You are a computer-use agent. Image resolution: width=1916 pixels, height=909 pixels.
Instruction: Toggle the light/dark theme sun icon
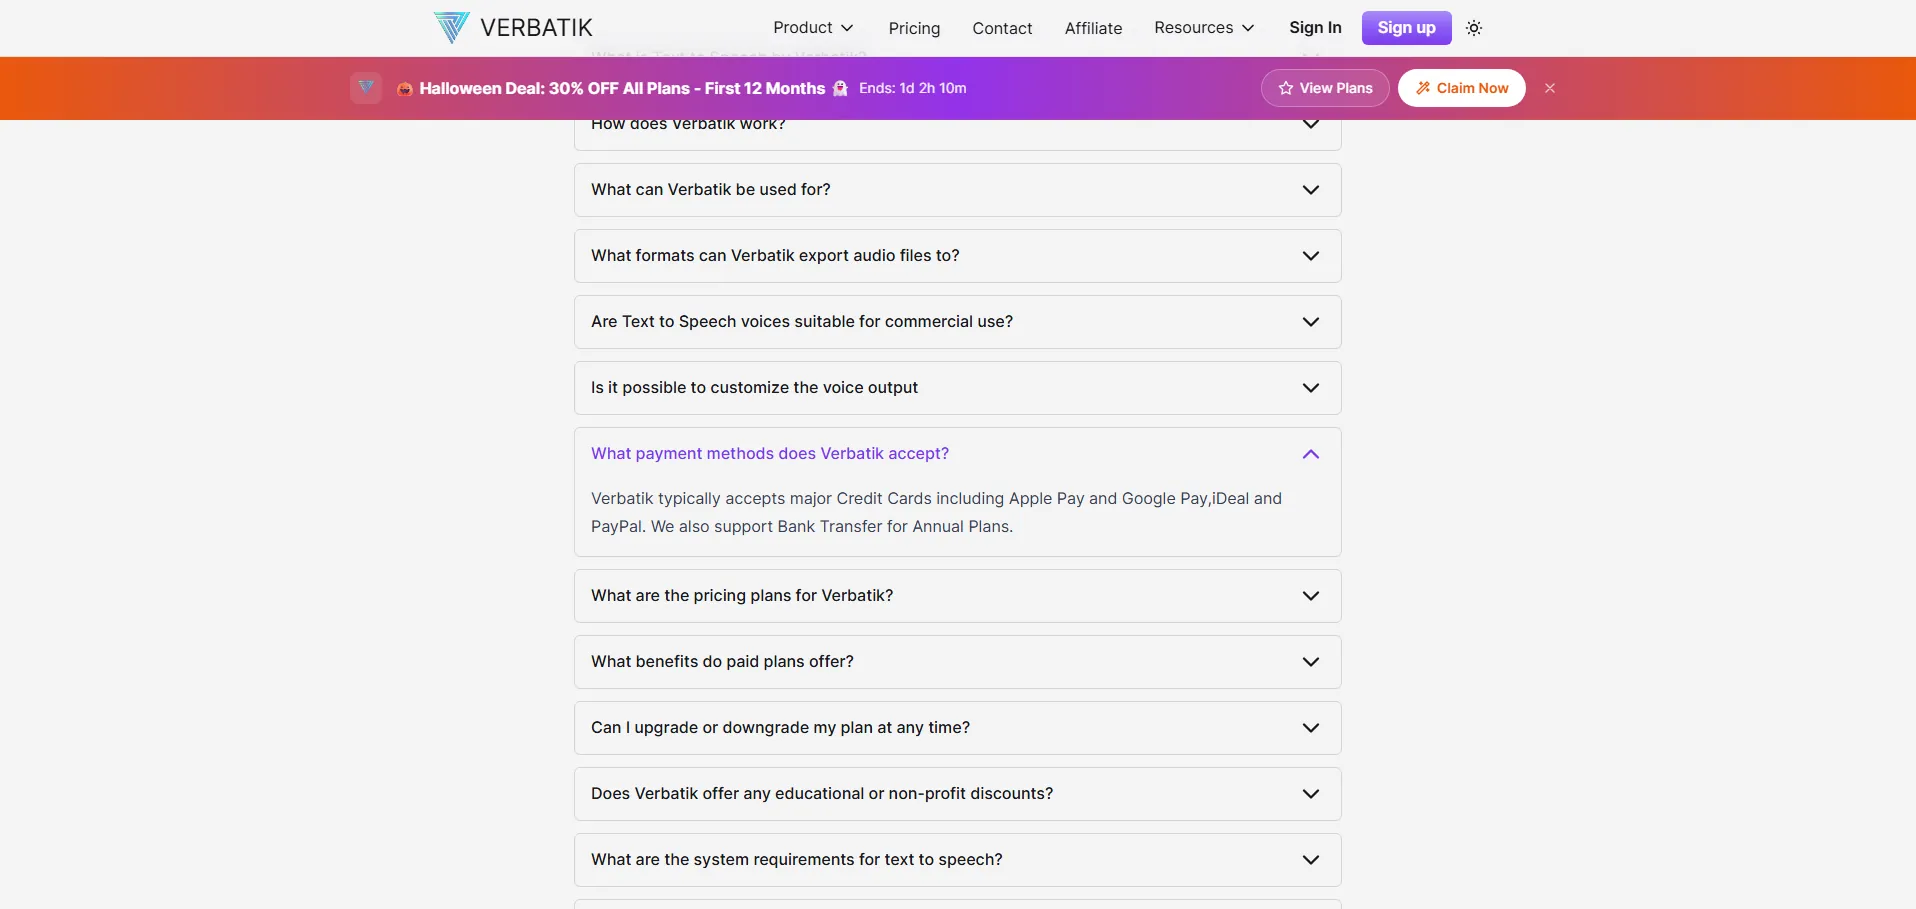point(1474,28)
